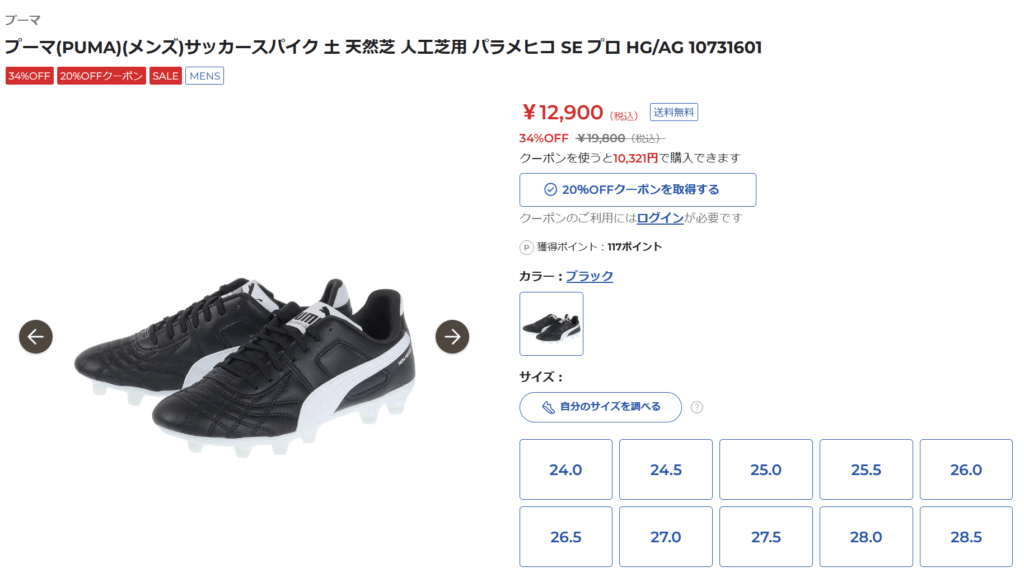Choose the 27.0 size box
The image size is (1024, 572).
click(665, 537)
